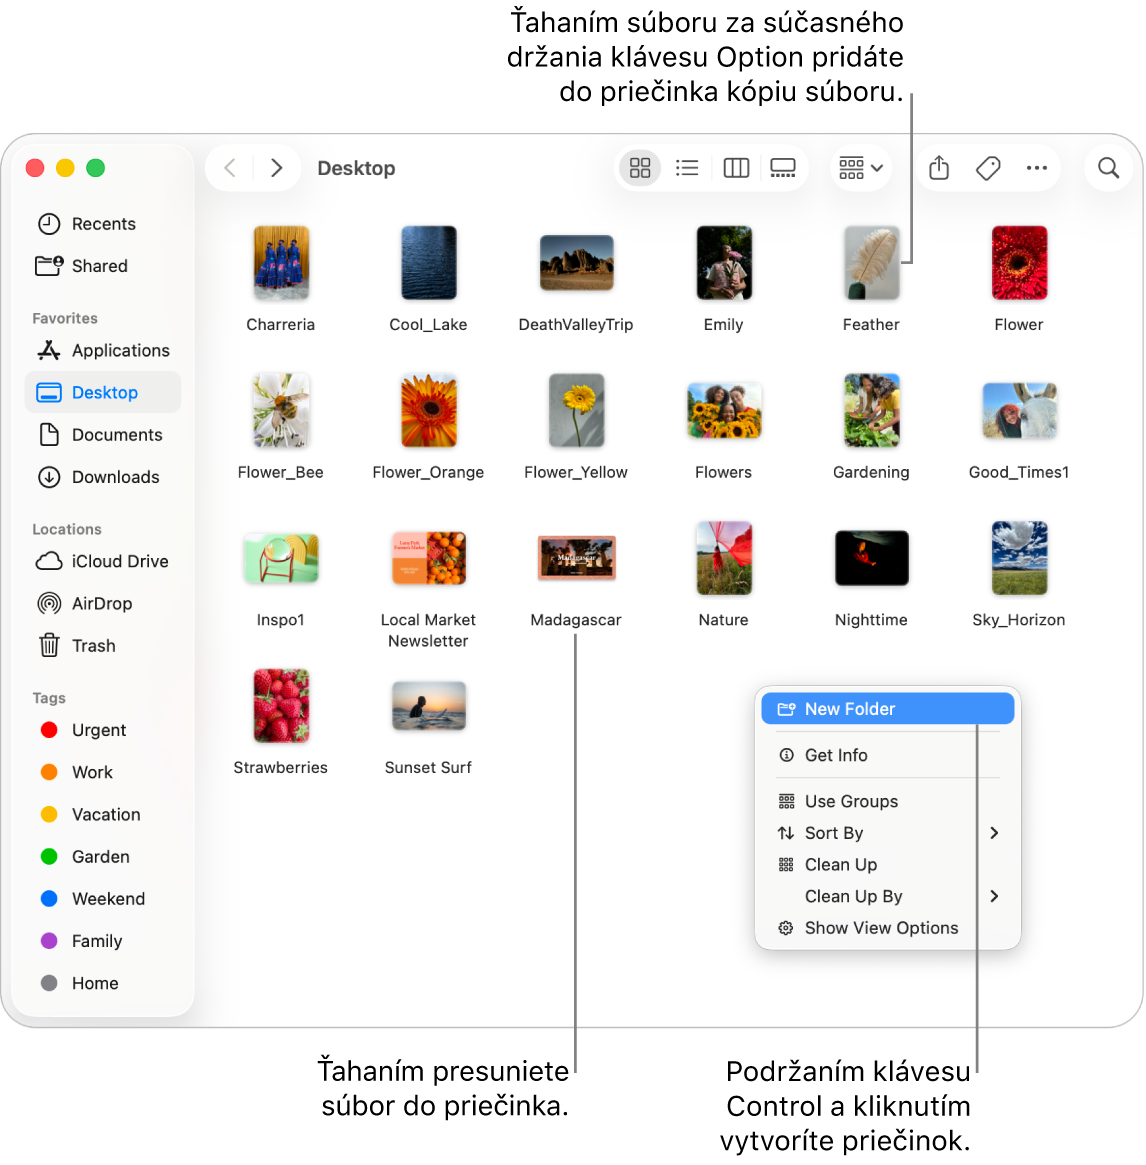Select the Flower_Bee image file
The image size is (1146, 1165).
click(281, 411)
